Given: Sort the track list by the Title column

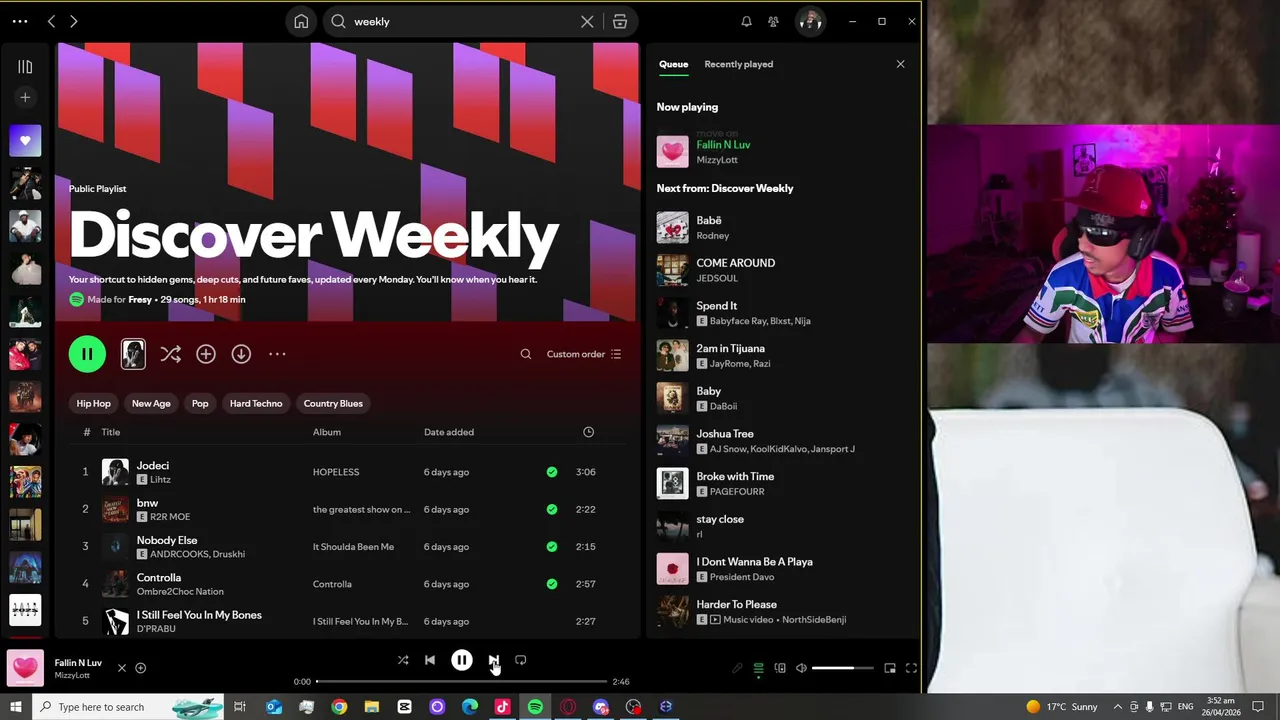Looking at the screenshot, I should [111, 432].
